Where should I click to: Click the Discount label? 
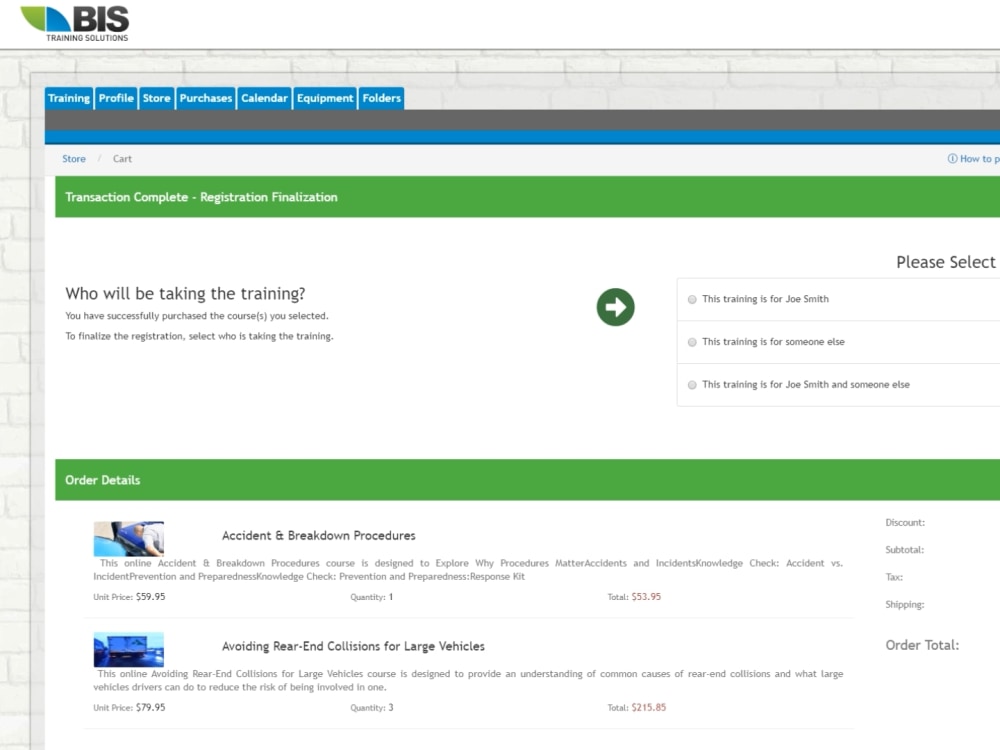(x=905, y=522)
